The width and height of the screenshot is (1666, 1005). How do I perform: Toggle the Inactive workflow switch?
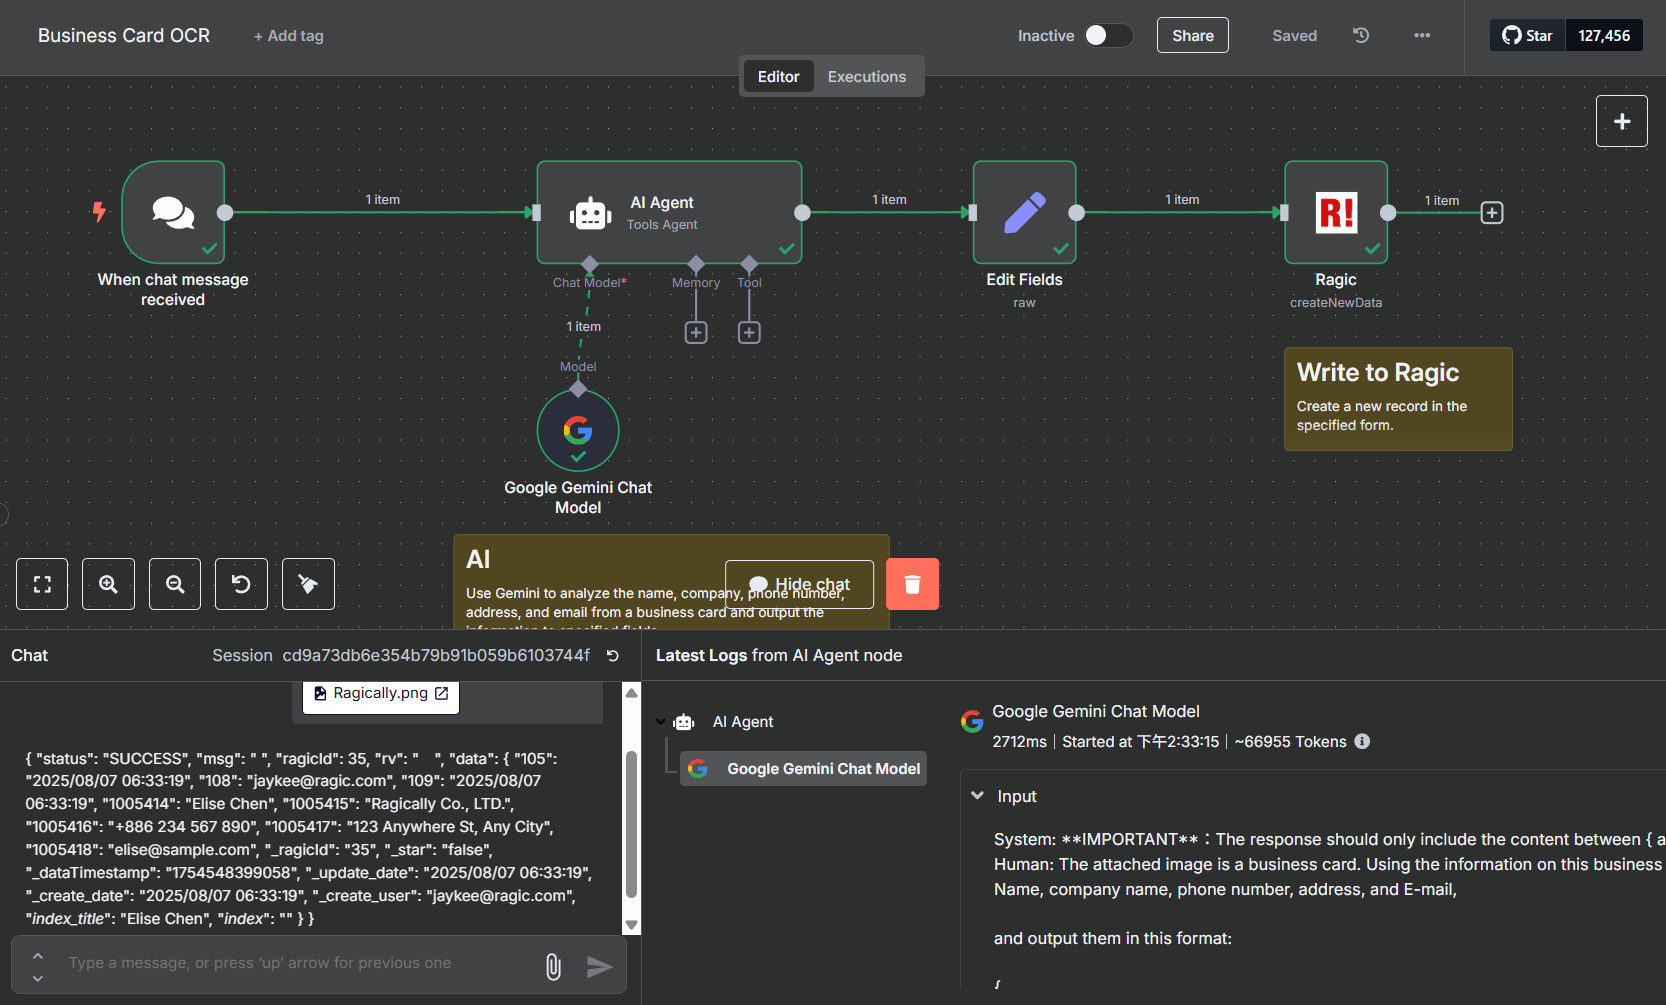pyautogui.click(x=1108, y=35)
